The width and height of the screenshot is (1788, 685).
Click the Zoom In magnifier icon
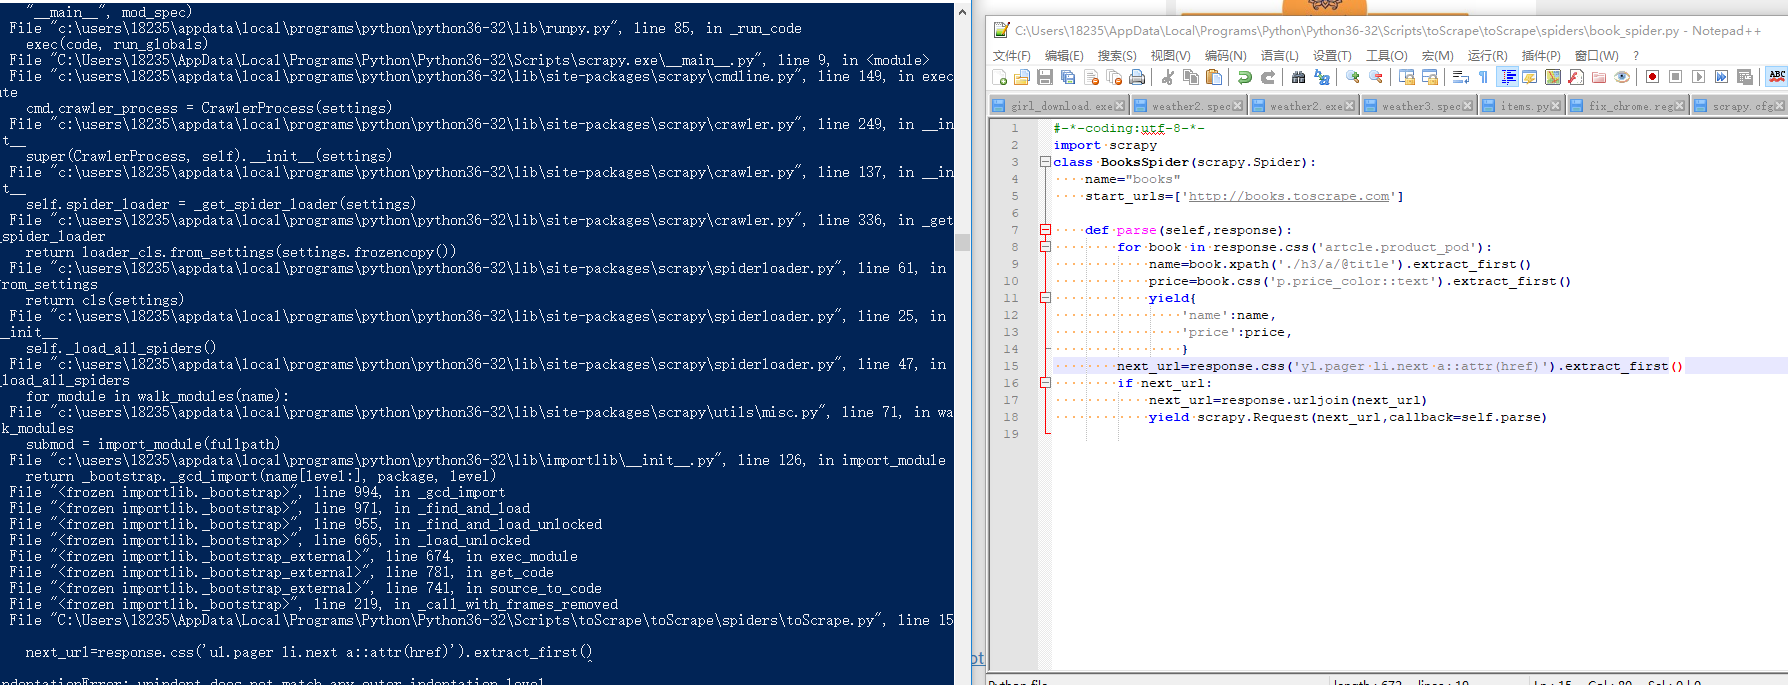coord(1352,77)
